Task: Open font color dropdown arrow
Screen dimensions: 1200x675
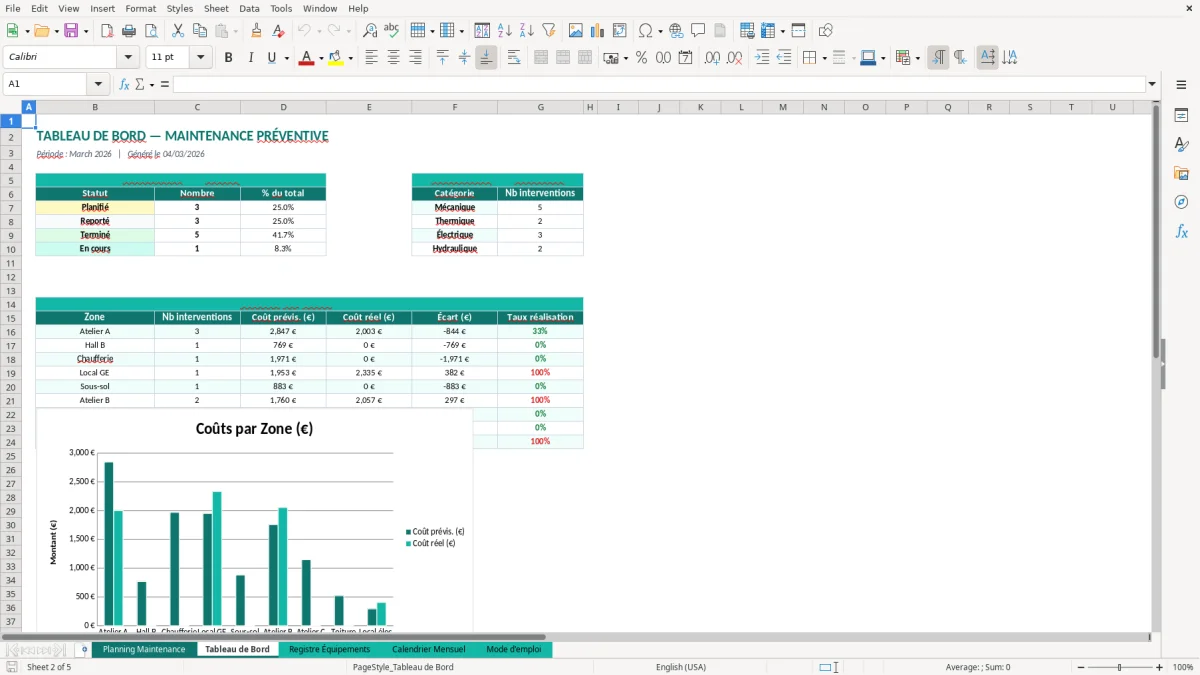Action: point(320,58)
